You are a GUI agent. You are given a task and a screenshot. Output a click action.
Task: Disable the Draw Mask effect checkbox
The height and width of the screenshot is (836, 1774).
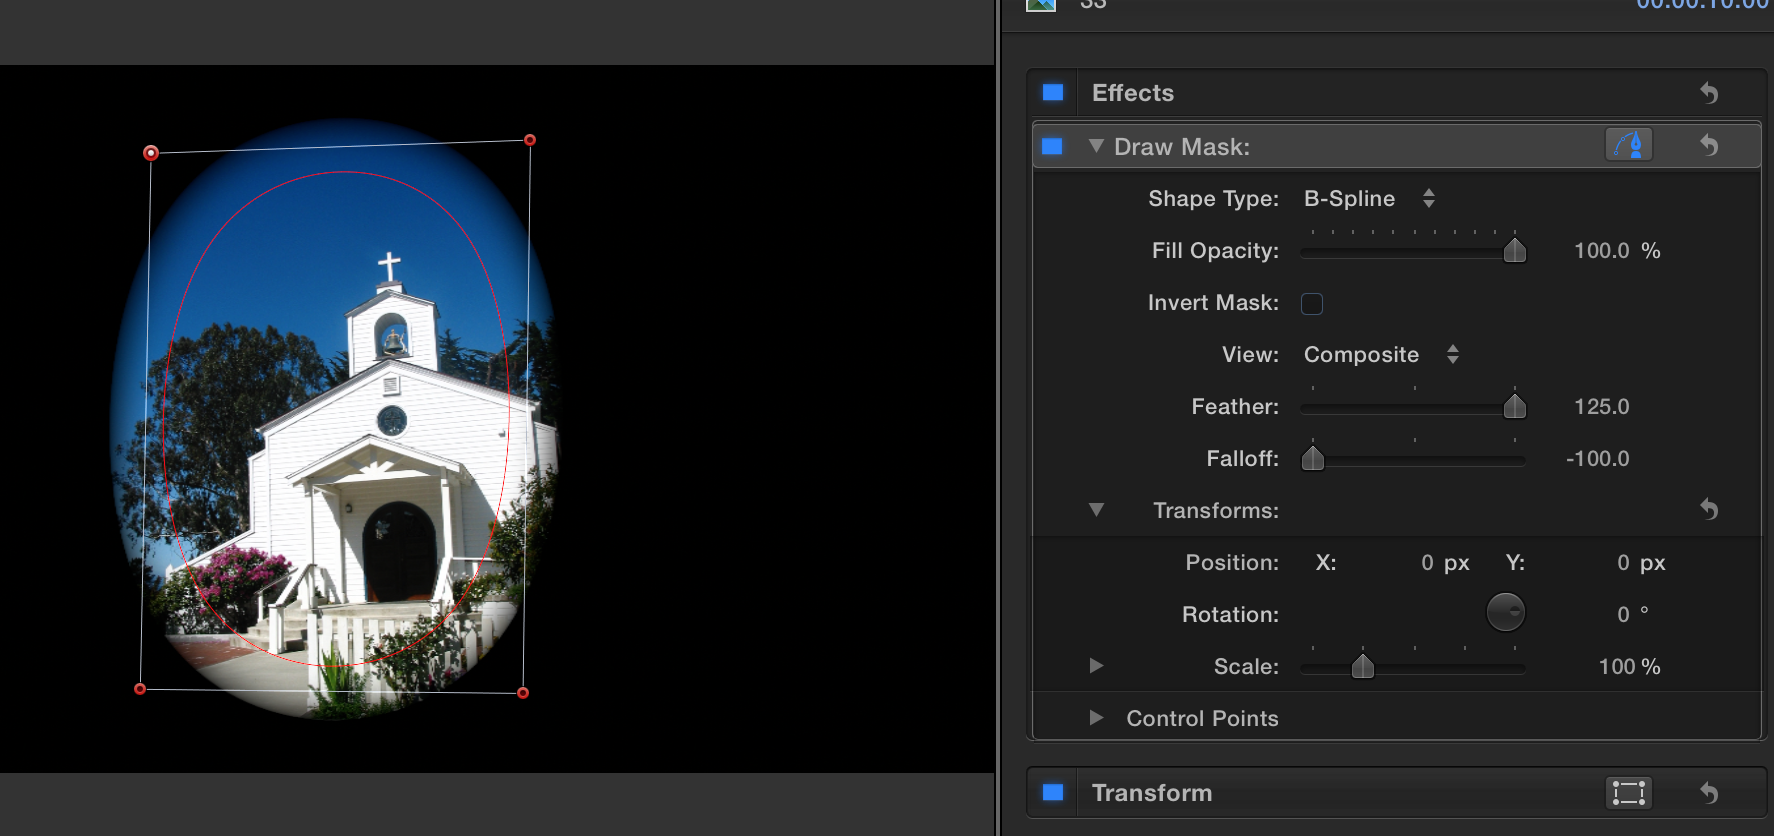click(x=1052, y=146)
